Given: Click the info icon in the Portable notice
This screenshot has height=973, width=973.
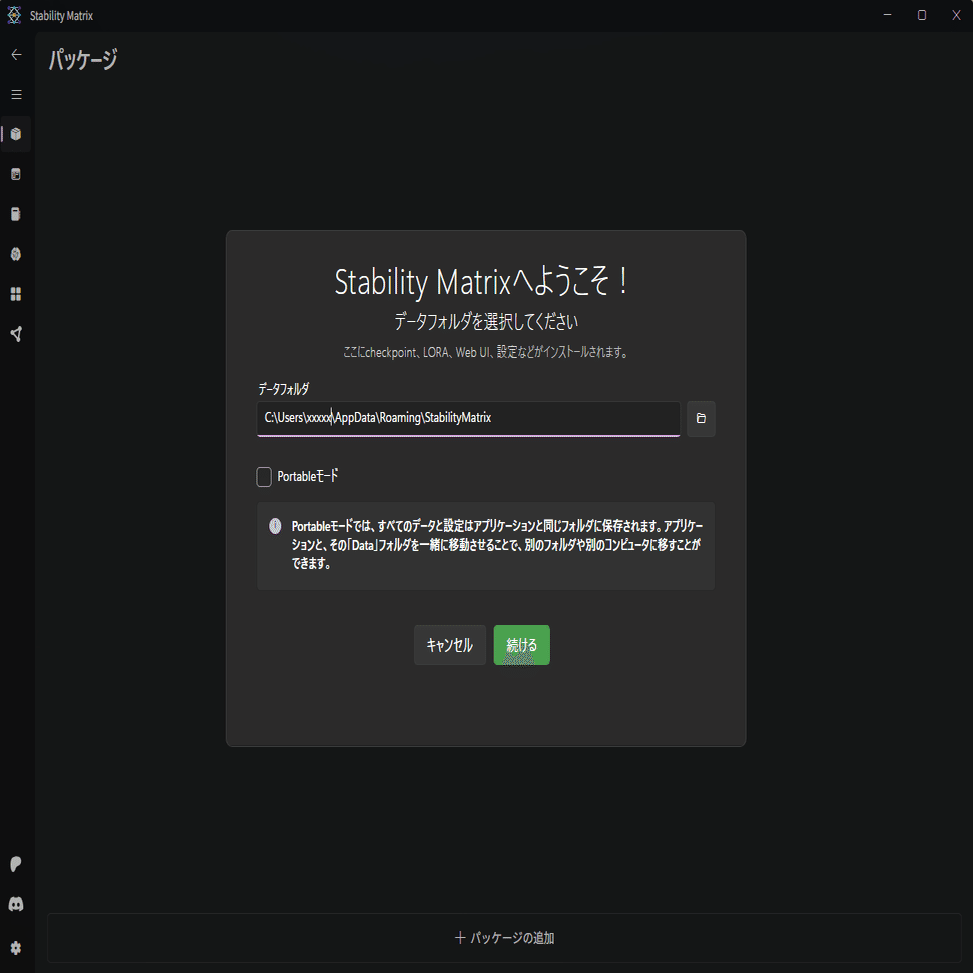Looking at the screenshot, I should pyautogui.click(x=276, y=526).
